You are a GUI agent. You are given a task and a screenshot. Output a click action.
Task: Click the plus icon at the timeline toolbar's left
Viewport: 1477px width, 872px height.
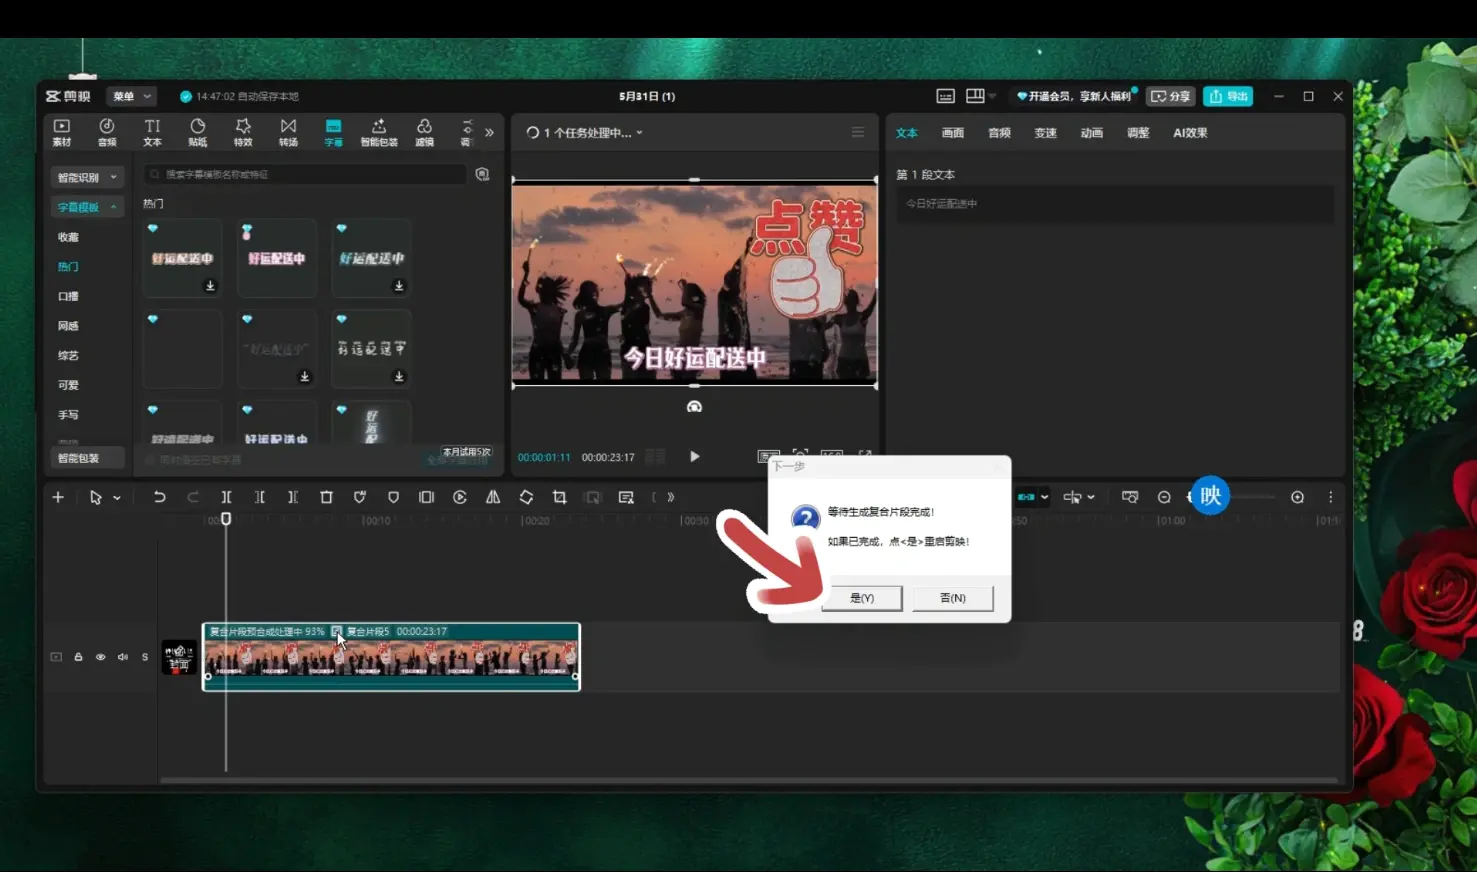point(58,497)
